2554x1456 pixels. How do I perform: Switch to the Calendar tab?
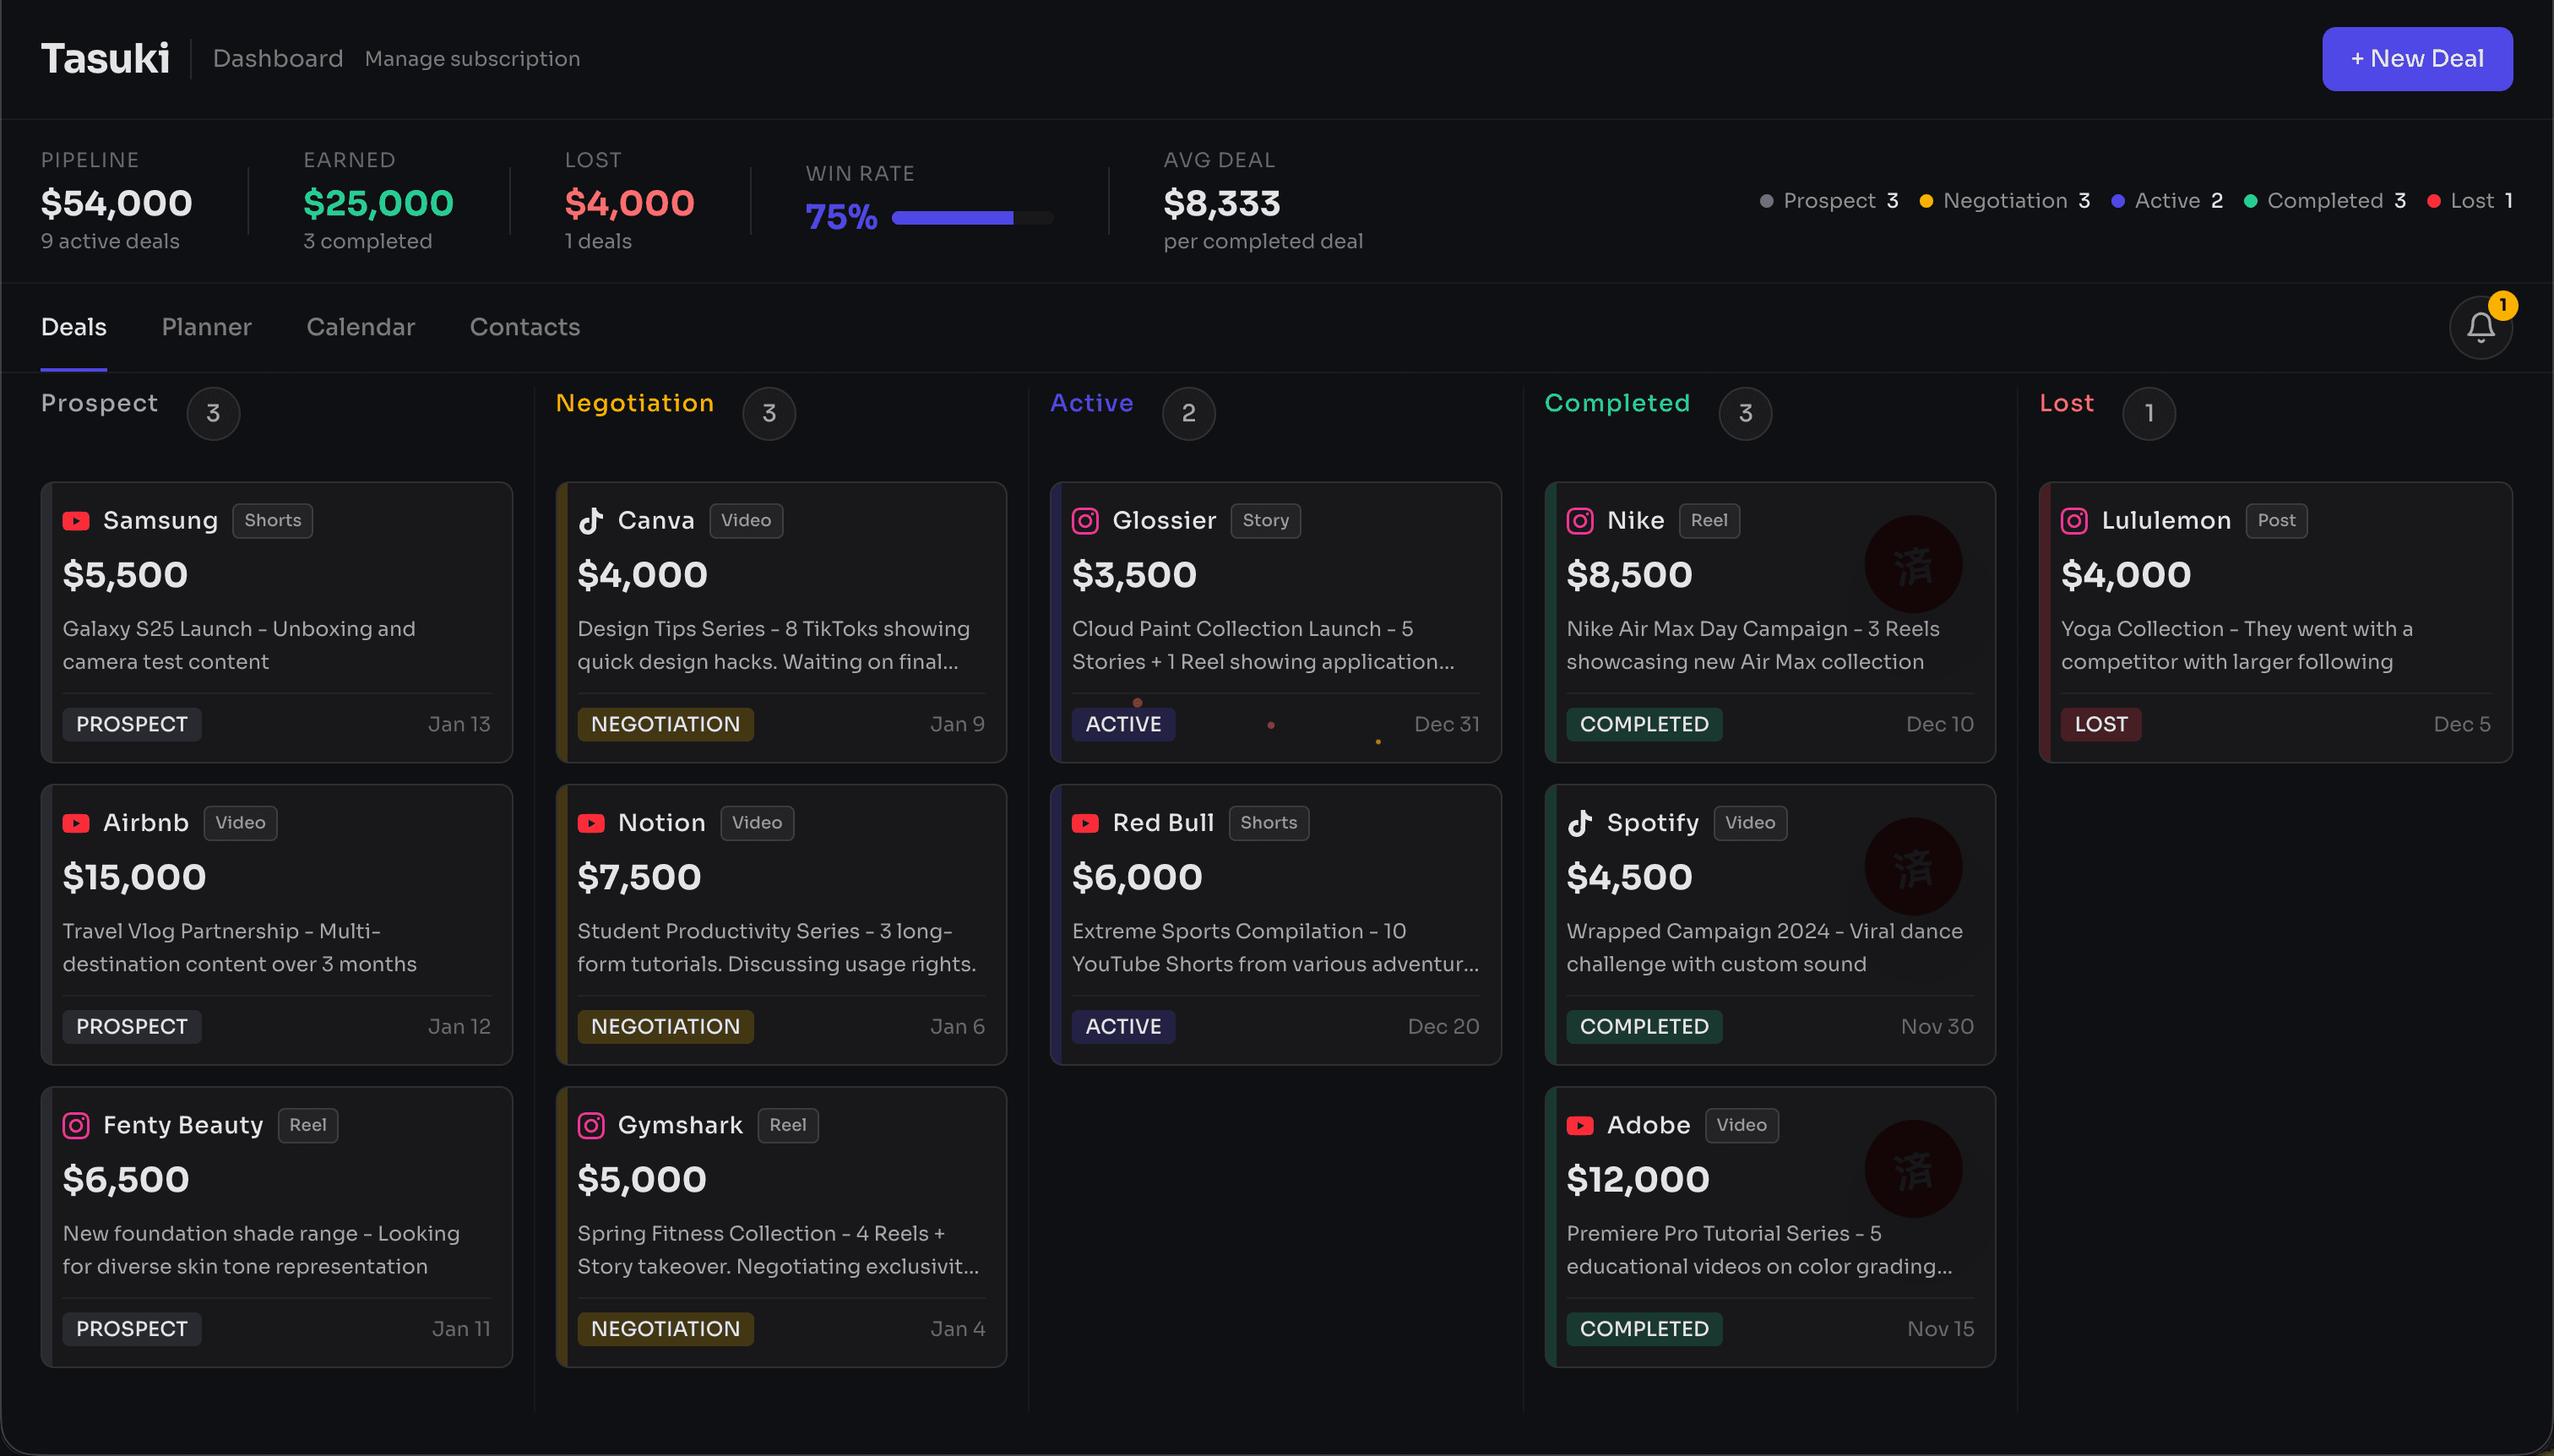point(360,327)
